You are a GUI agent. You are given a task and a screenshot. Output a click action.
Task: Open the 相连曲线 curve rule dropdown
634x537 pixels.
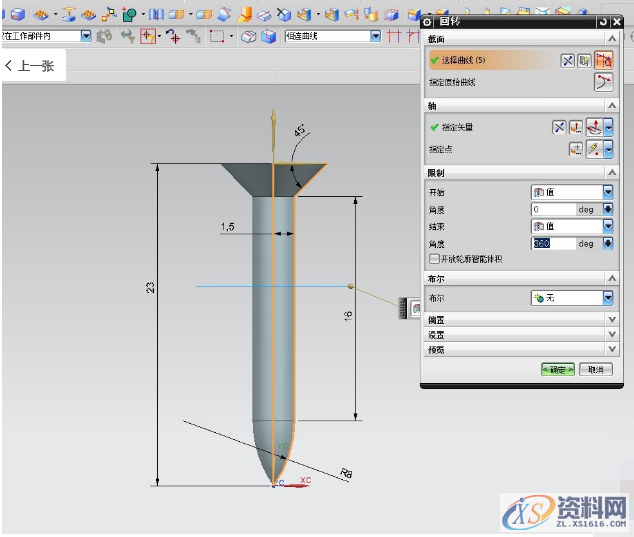[x=376, y=36]
